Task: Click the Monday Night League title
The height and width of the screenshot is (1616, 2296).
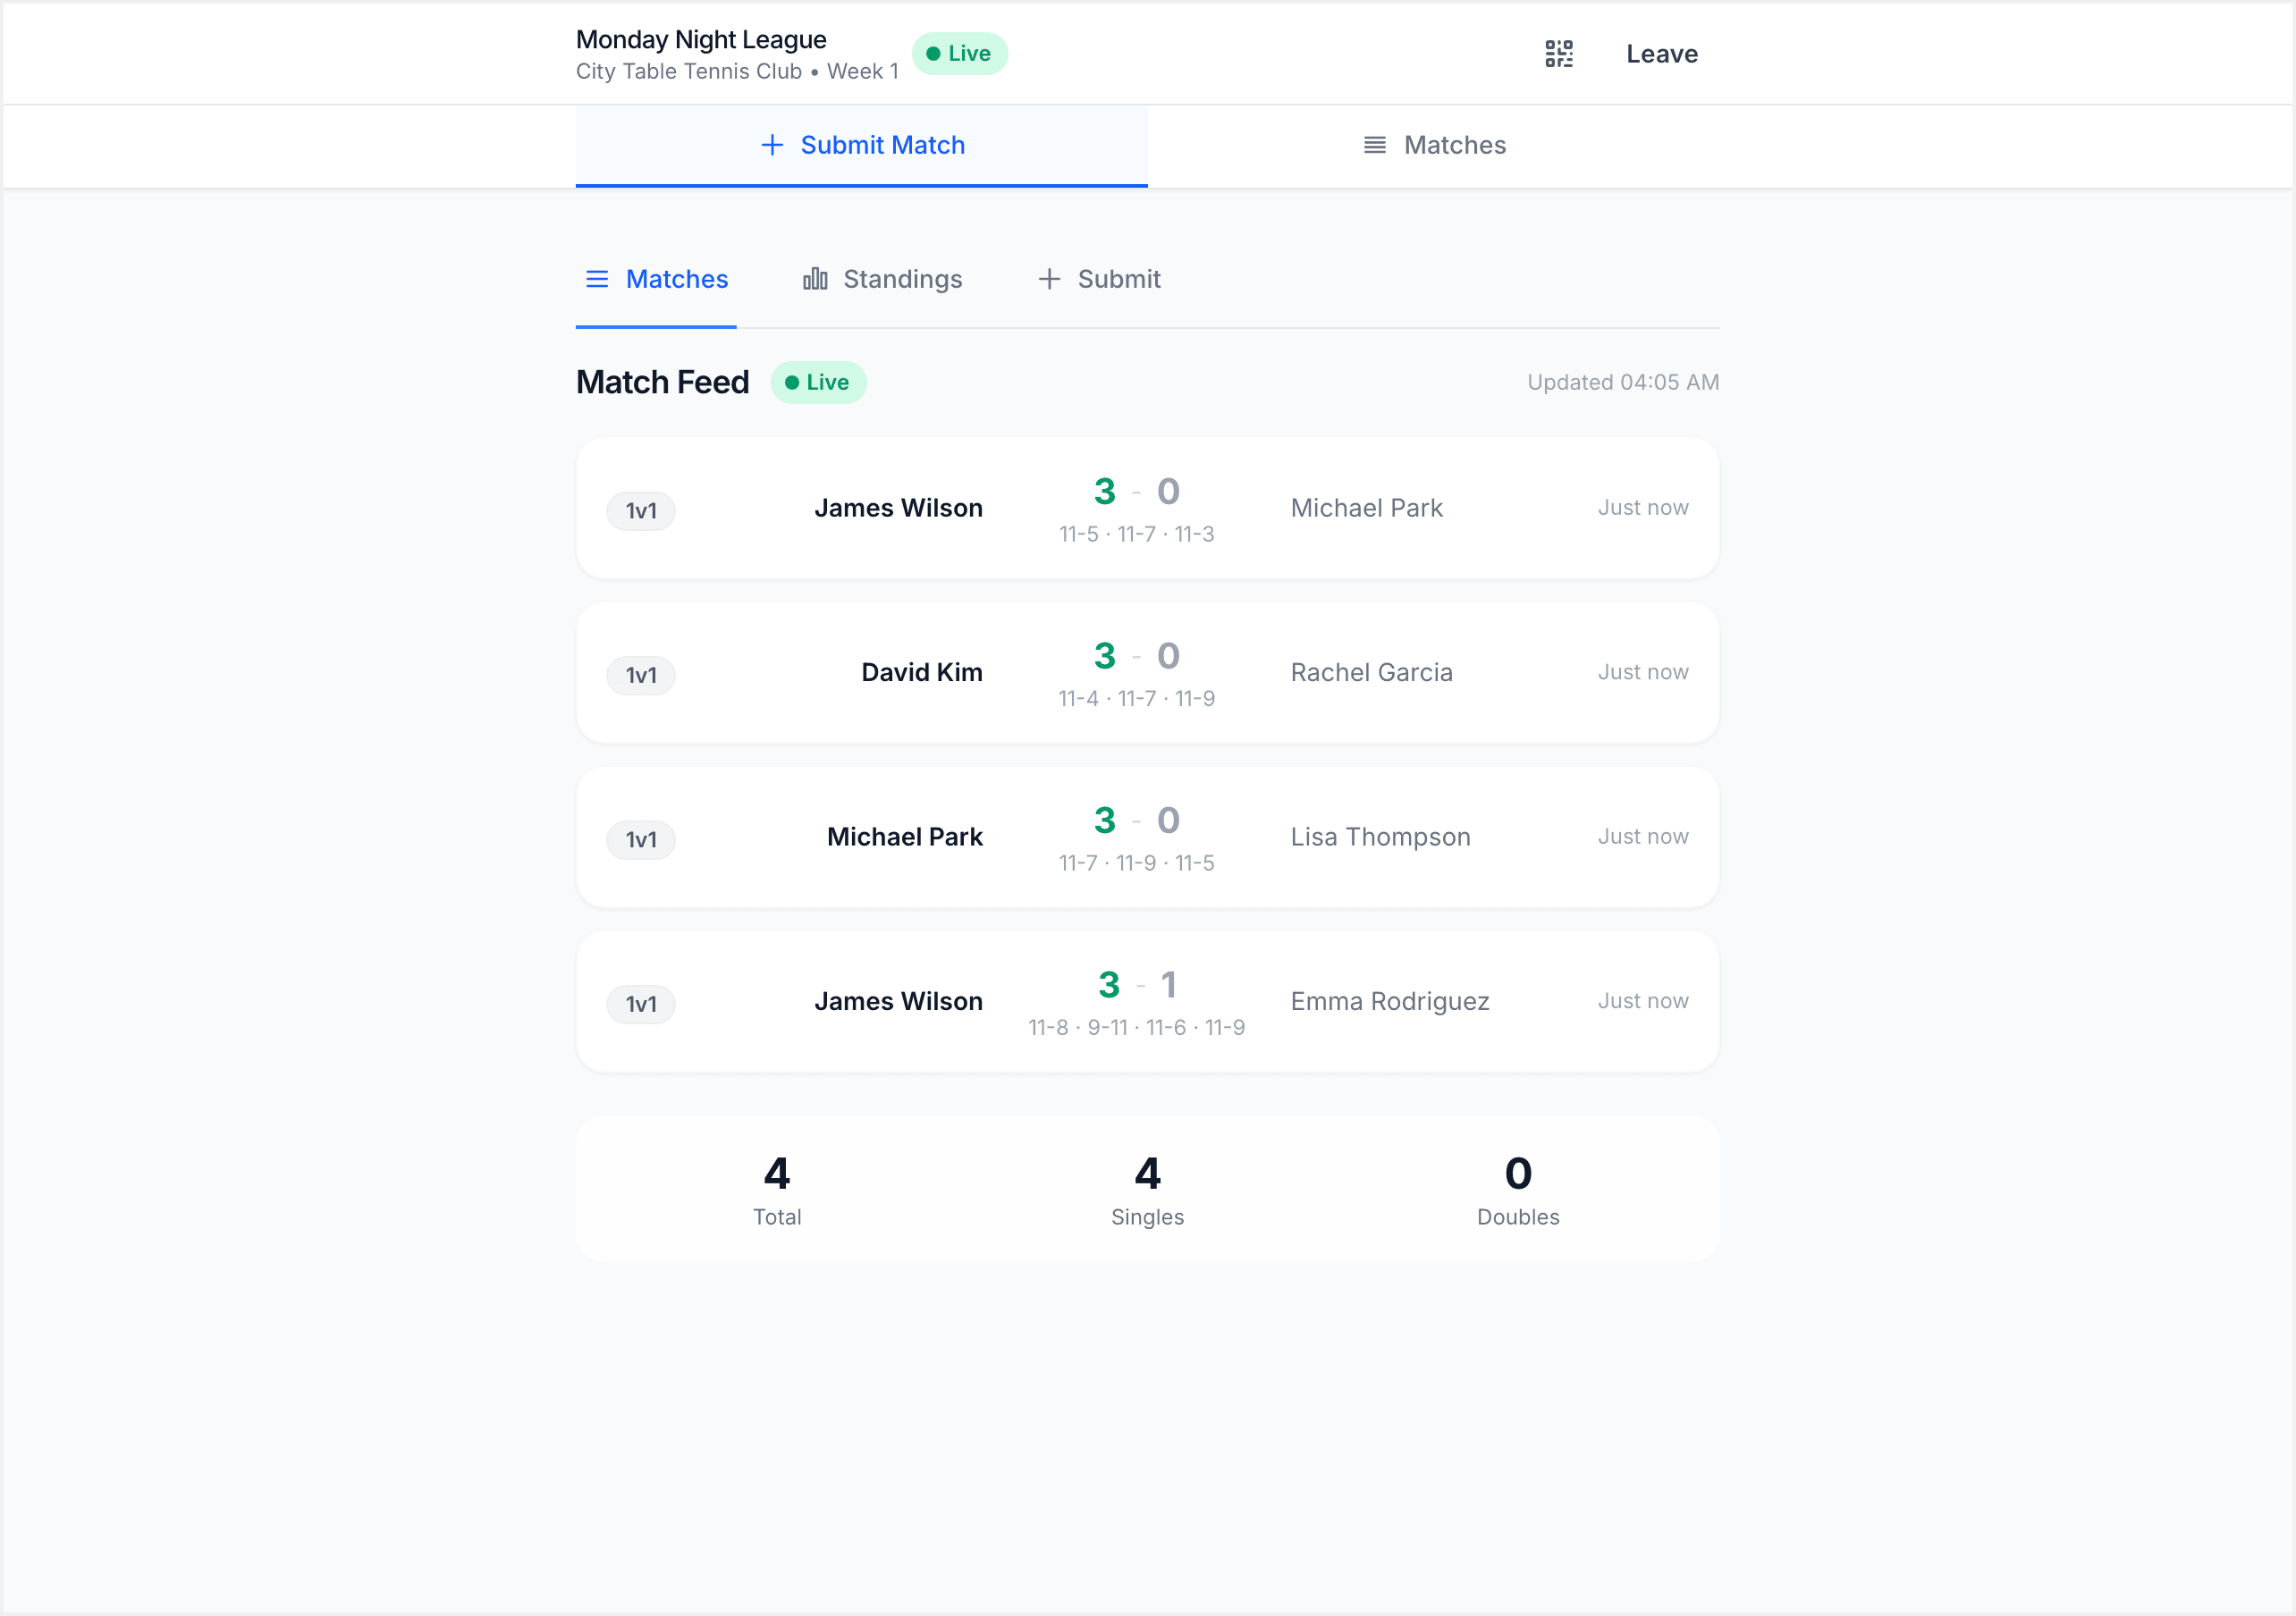Action: coord(701,39)
